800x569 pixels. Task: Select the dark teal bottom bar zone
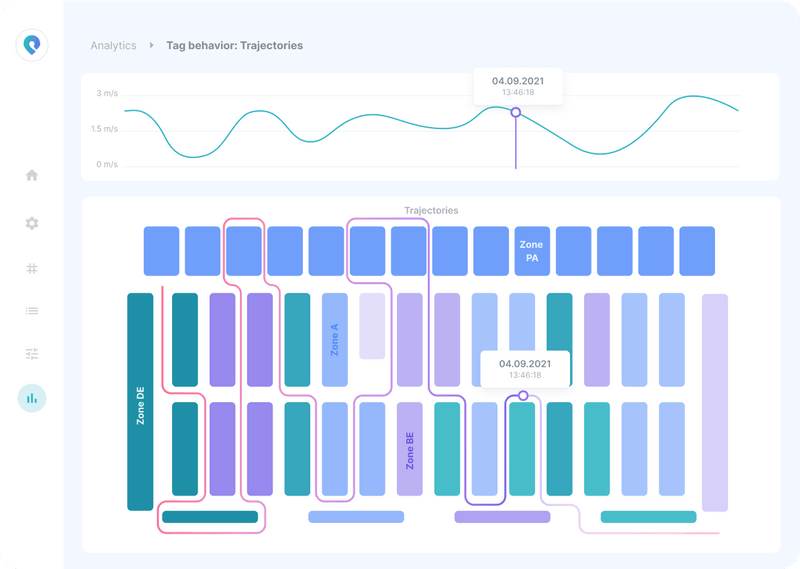pyautogui.click(x=210, y=517)
